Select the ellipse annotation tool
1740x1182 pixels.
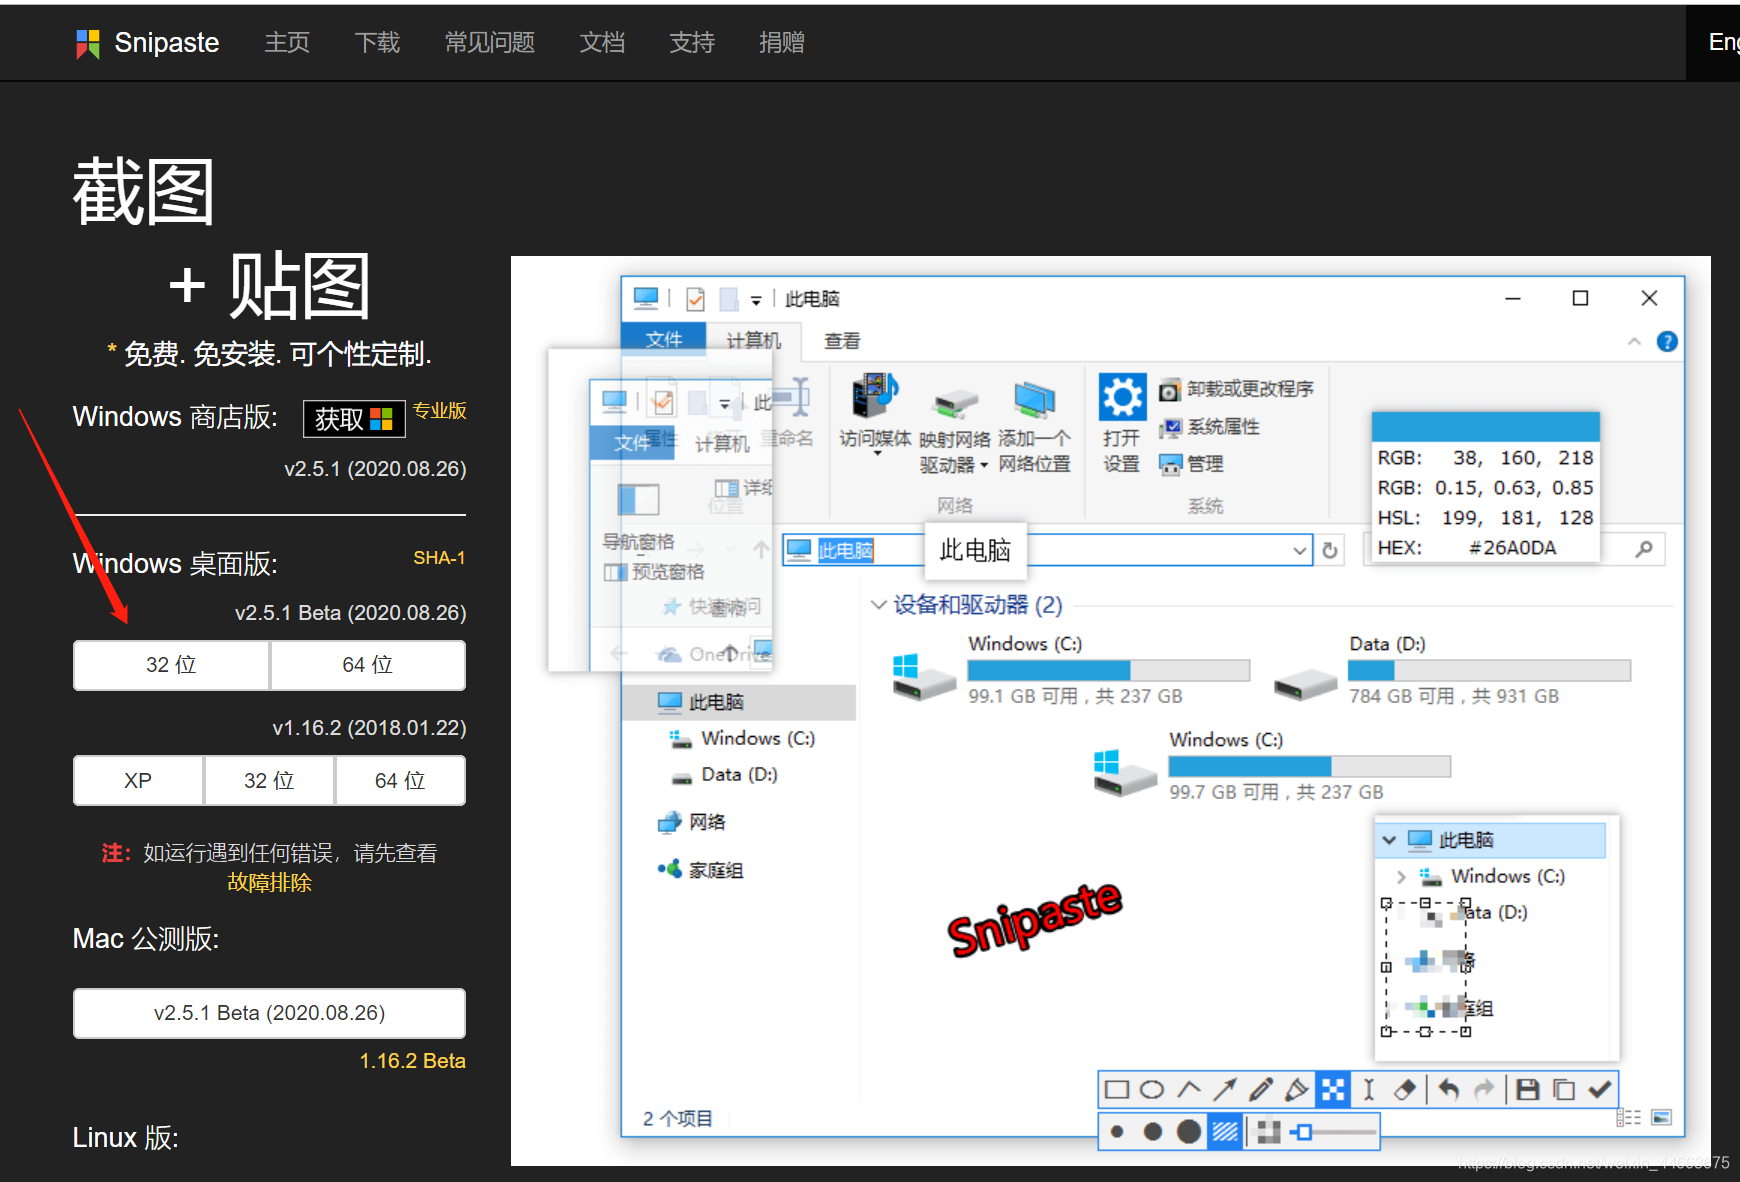[1152, 1090]
